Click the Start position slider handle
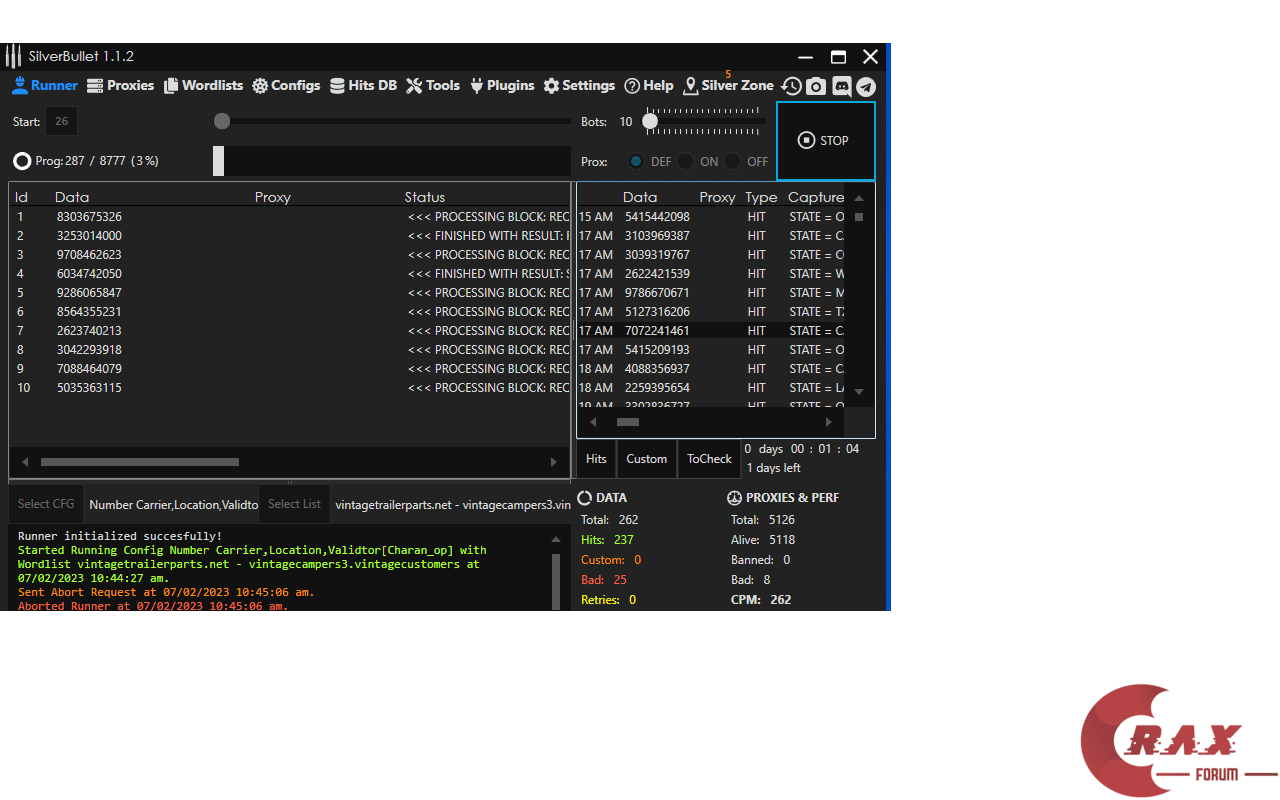 [x=222, y=121]
